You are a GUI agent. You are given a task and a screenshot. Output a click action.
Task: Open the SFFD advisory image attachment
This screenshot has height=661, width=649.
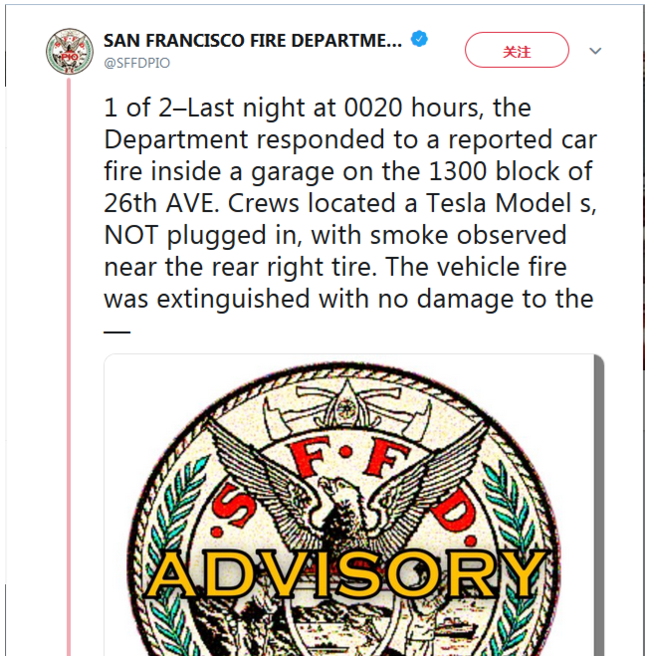[x=354, y=505]
